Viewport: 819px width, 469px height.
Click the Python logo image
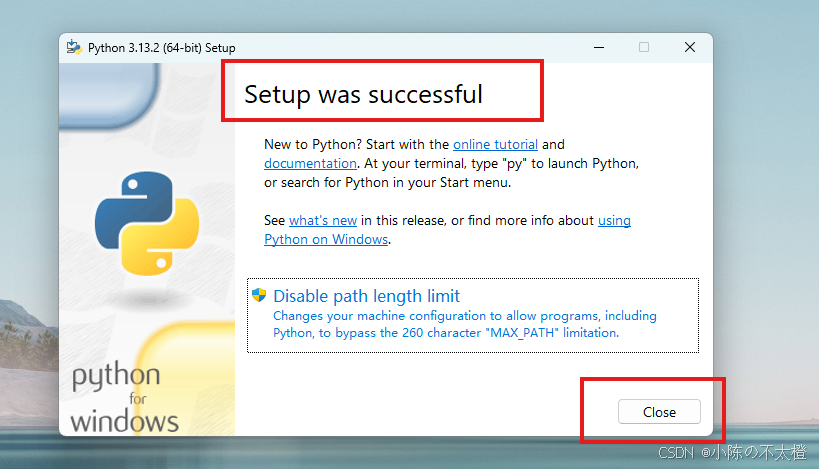click(147, 224)
